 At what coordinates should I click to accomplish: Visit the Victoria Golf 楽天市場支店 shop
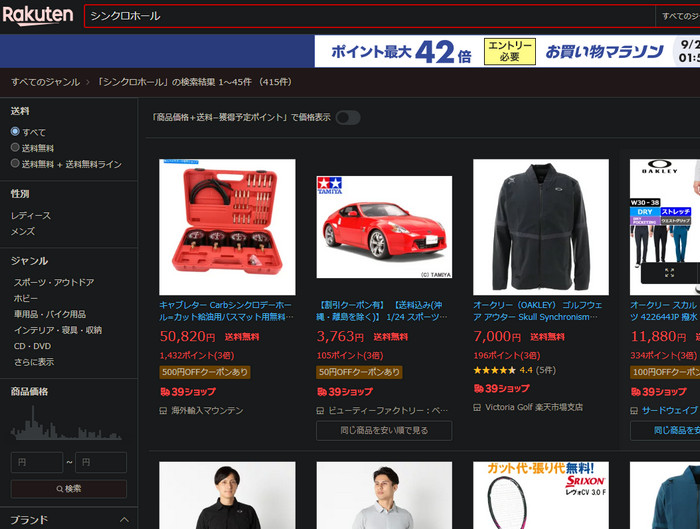click(x=534, y=407)
